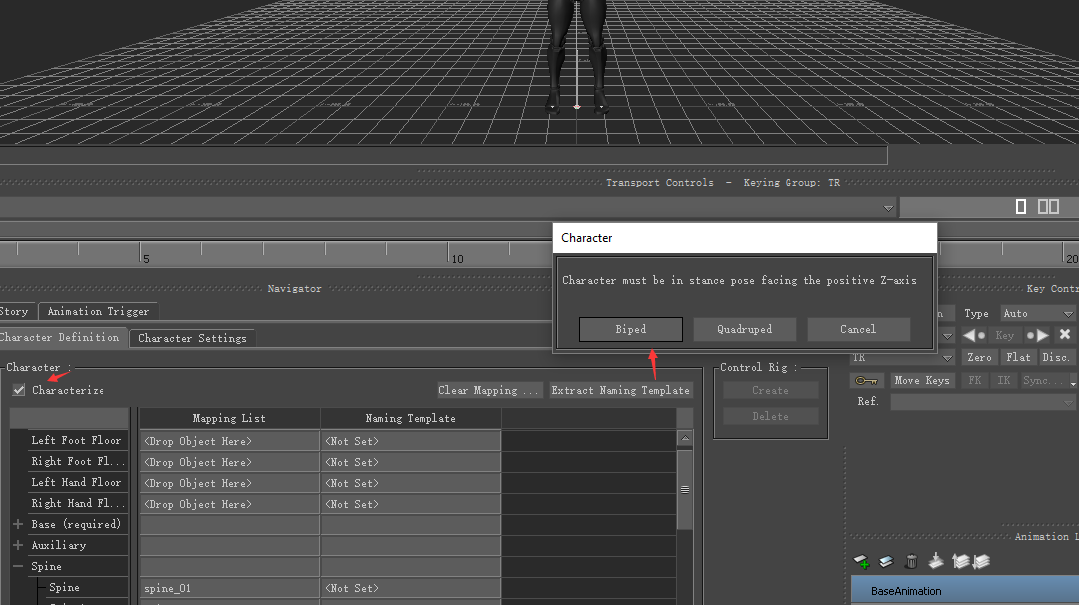
Task: Delete layer using the trash can icon
Action: (x=911, y=562)
